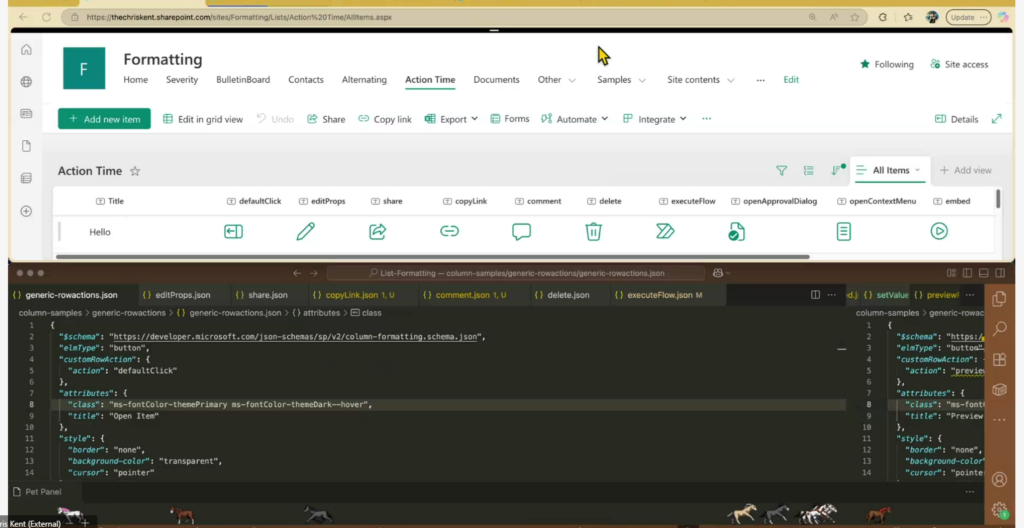The width and height of the screenshot is (1024, 528).
Task: Click the executeFlow icon in Hello row
Action: point(665,231)
